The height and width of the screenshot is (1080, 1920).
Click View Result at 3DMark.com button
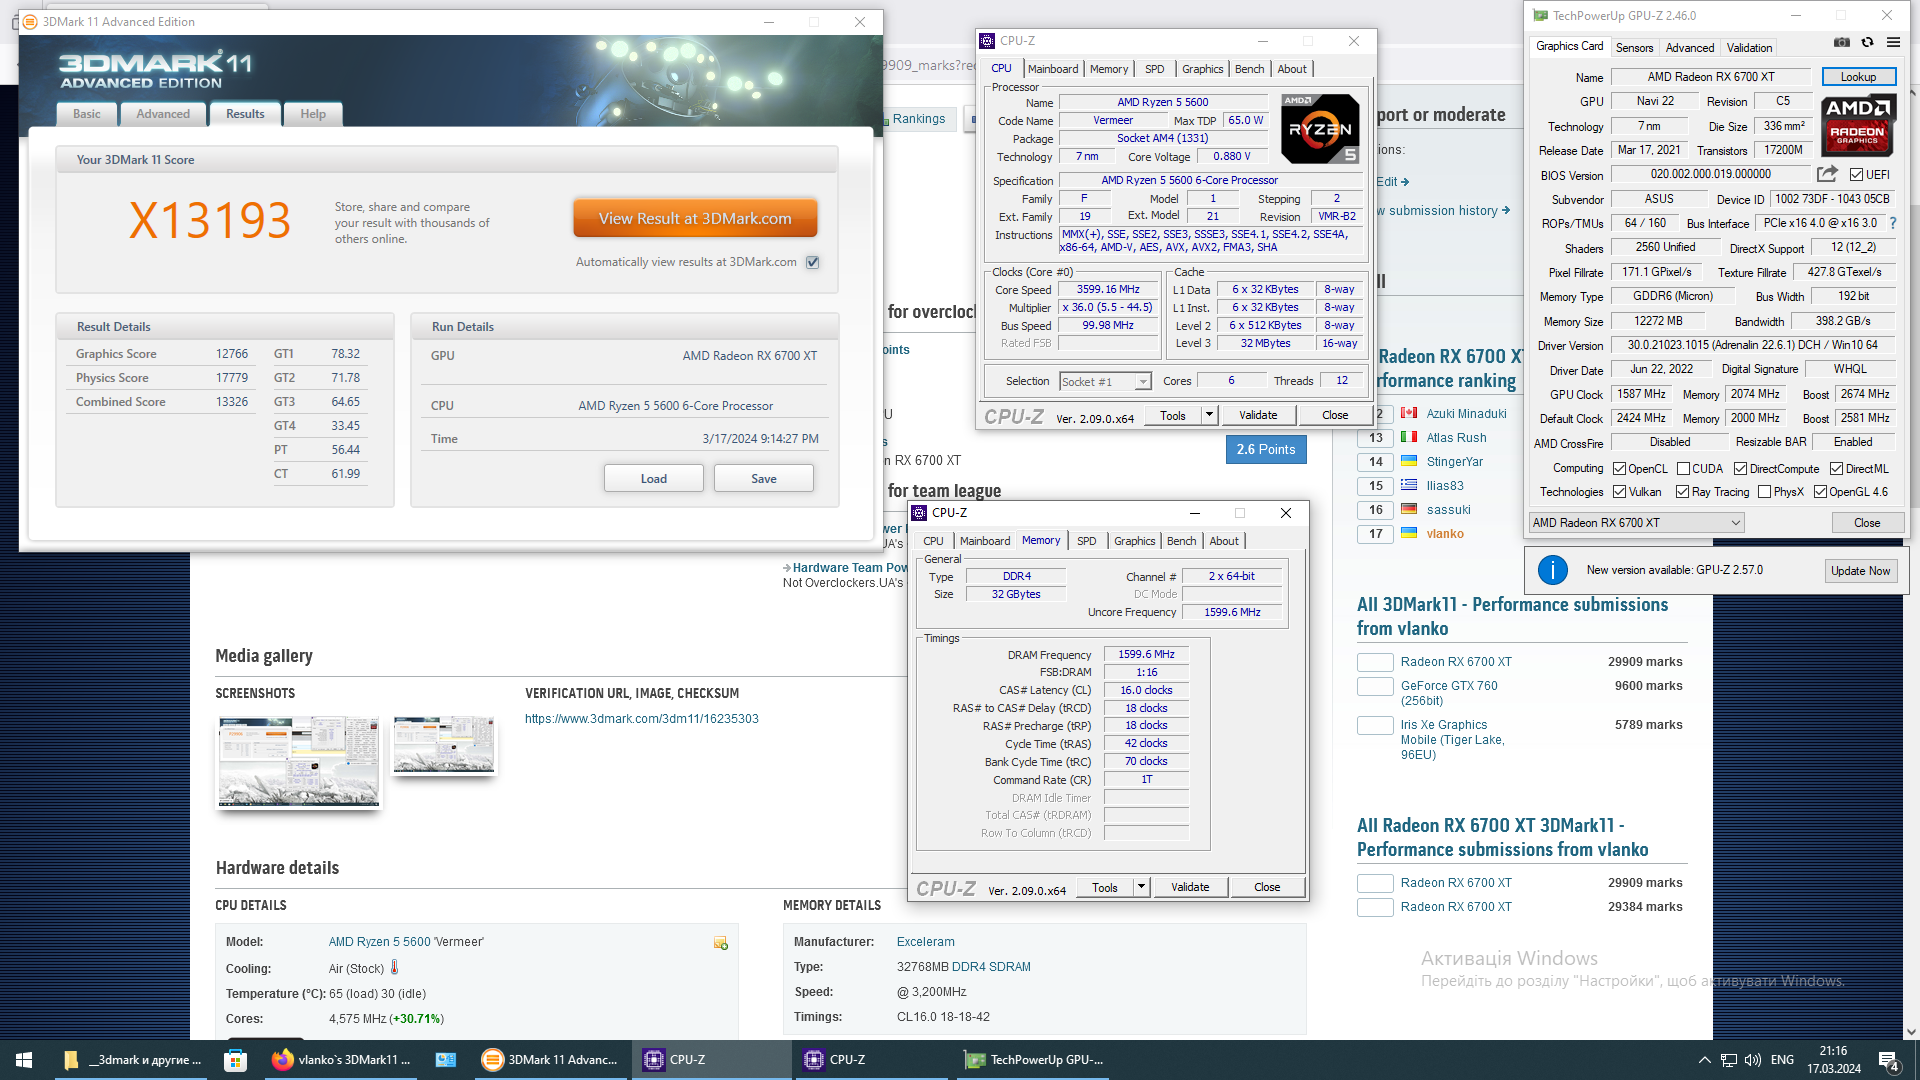click(695, 218)
